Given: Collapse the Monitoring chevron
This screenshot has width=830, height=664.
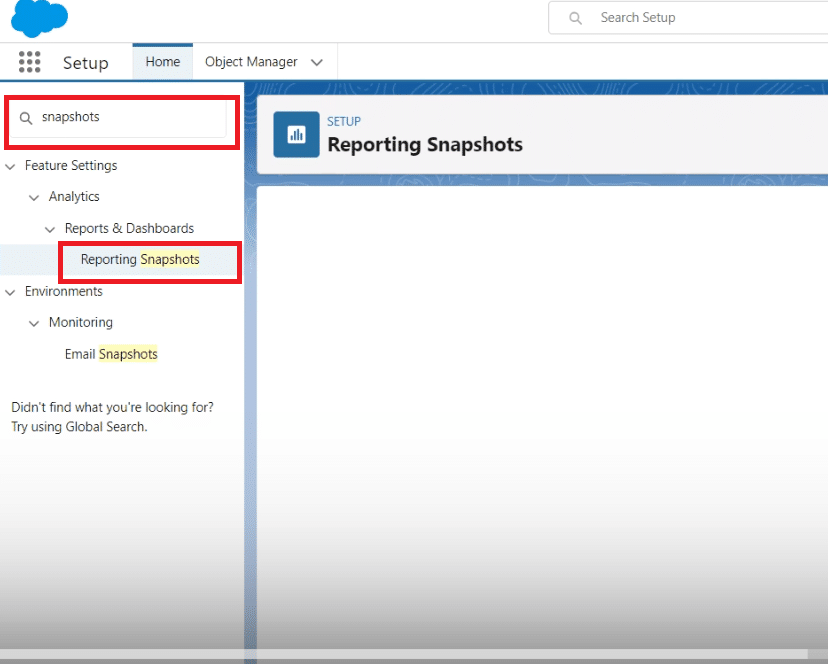Looking at the screenshot, I should (34, 323).
